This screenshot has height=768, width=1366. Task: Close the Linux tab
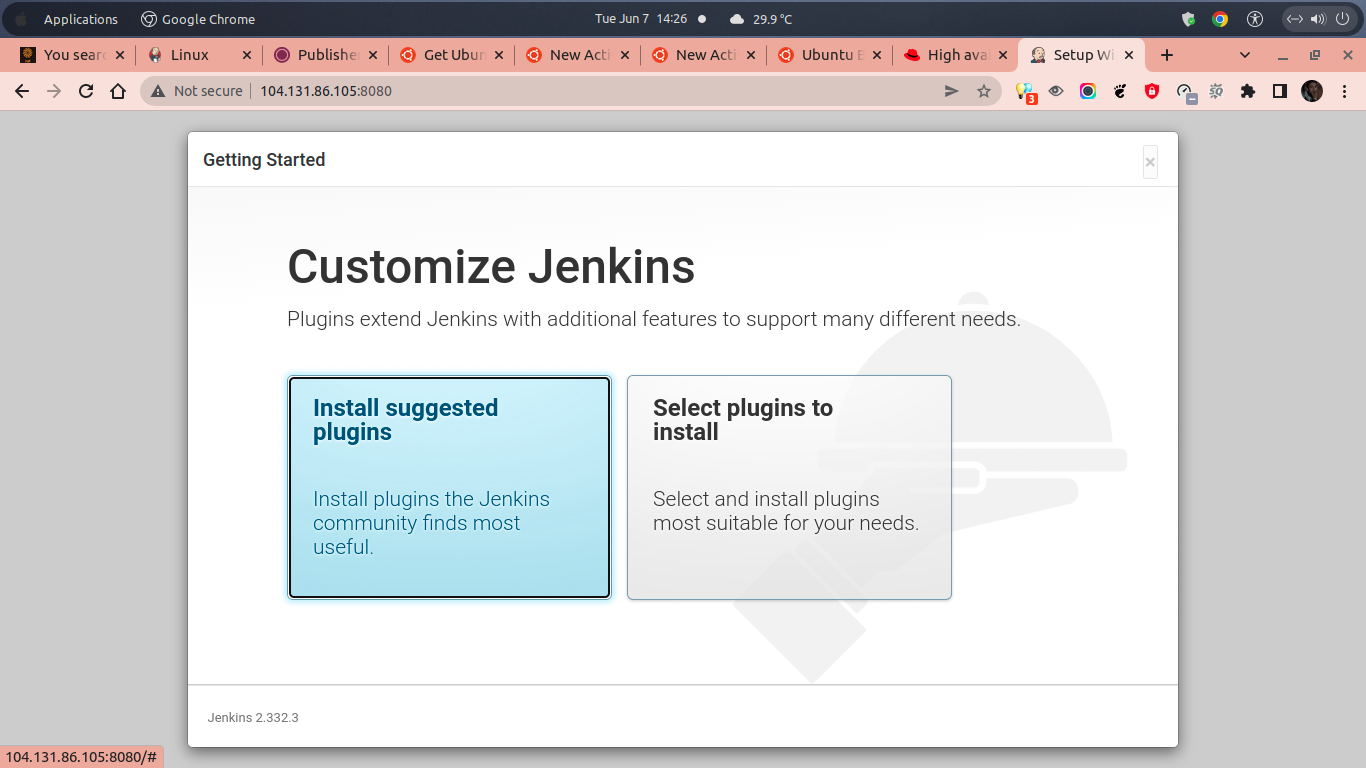247,55
